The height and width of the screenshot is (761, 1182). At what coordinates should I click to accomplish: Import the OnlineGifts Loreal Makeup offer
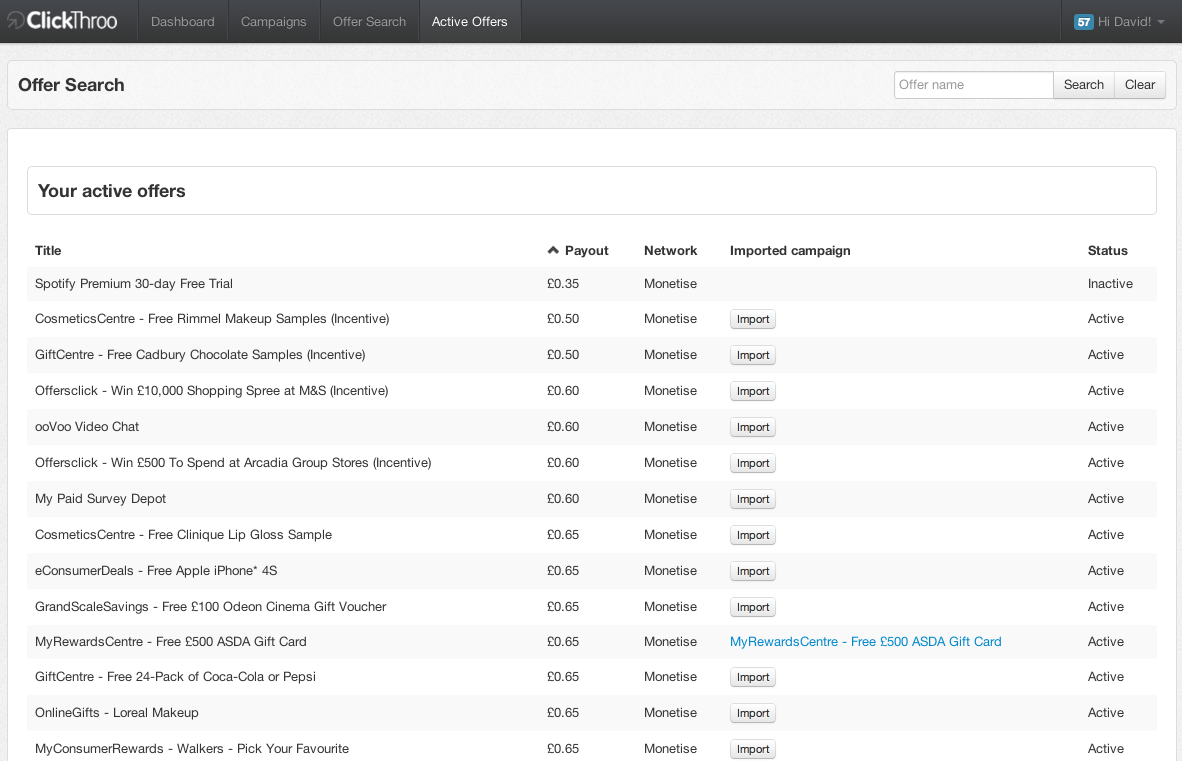click(x=752, y=713)
